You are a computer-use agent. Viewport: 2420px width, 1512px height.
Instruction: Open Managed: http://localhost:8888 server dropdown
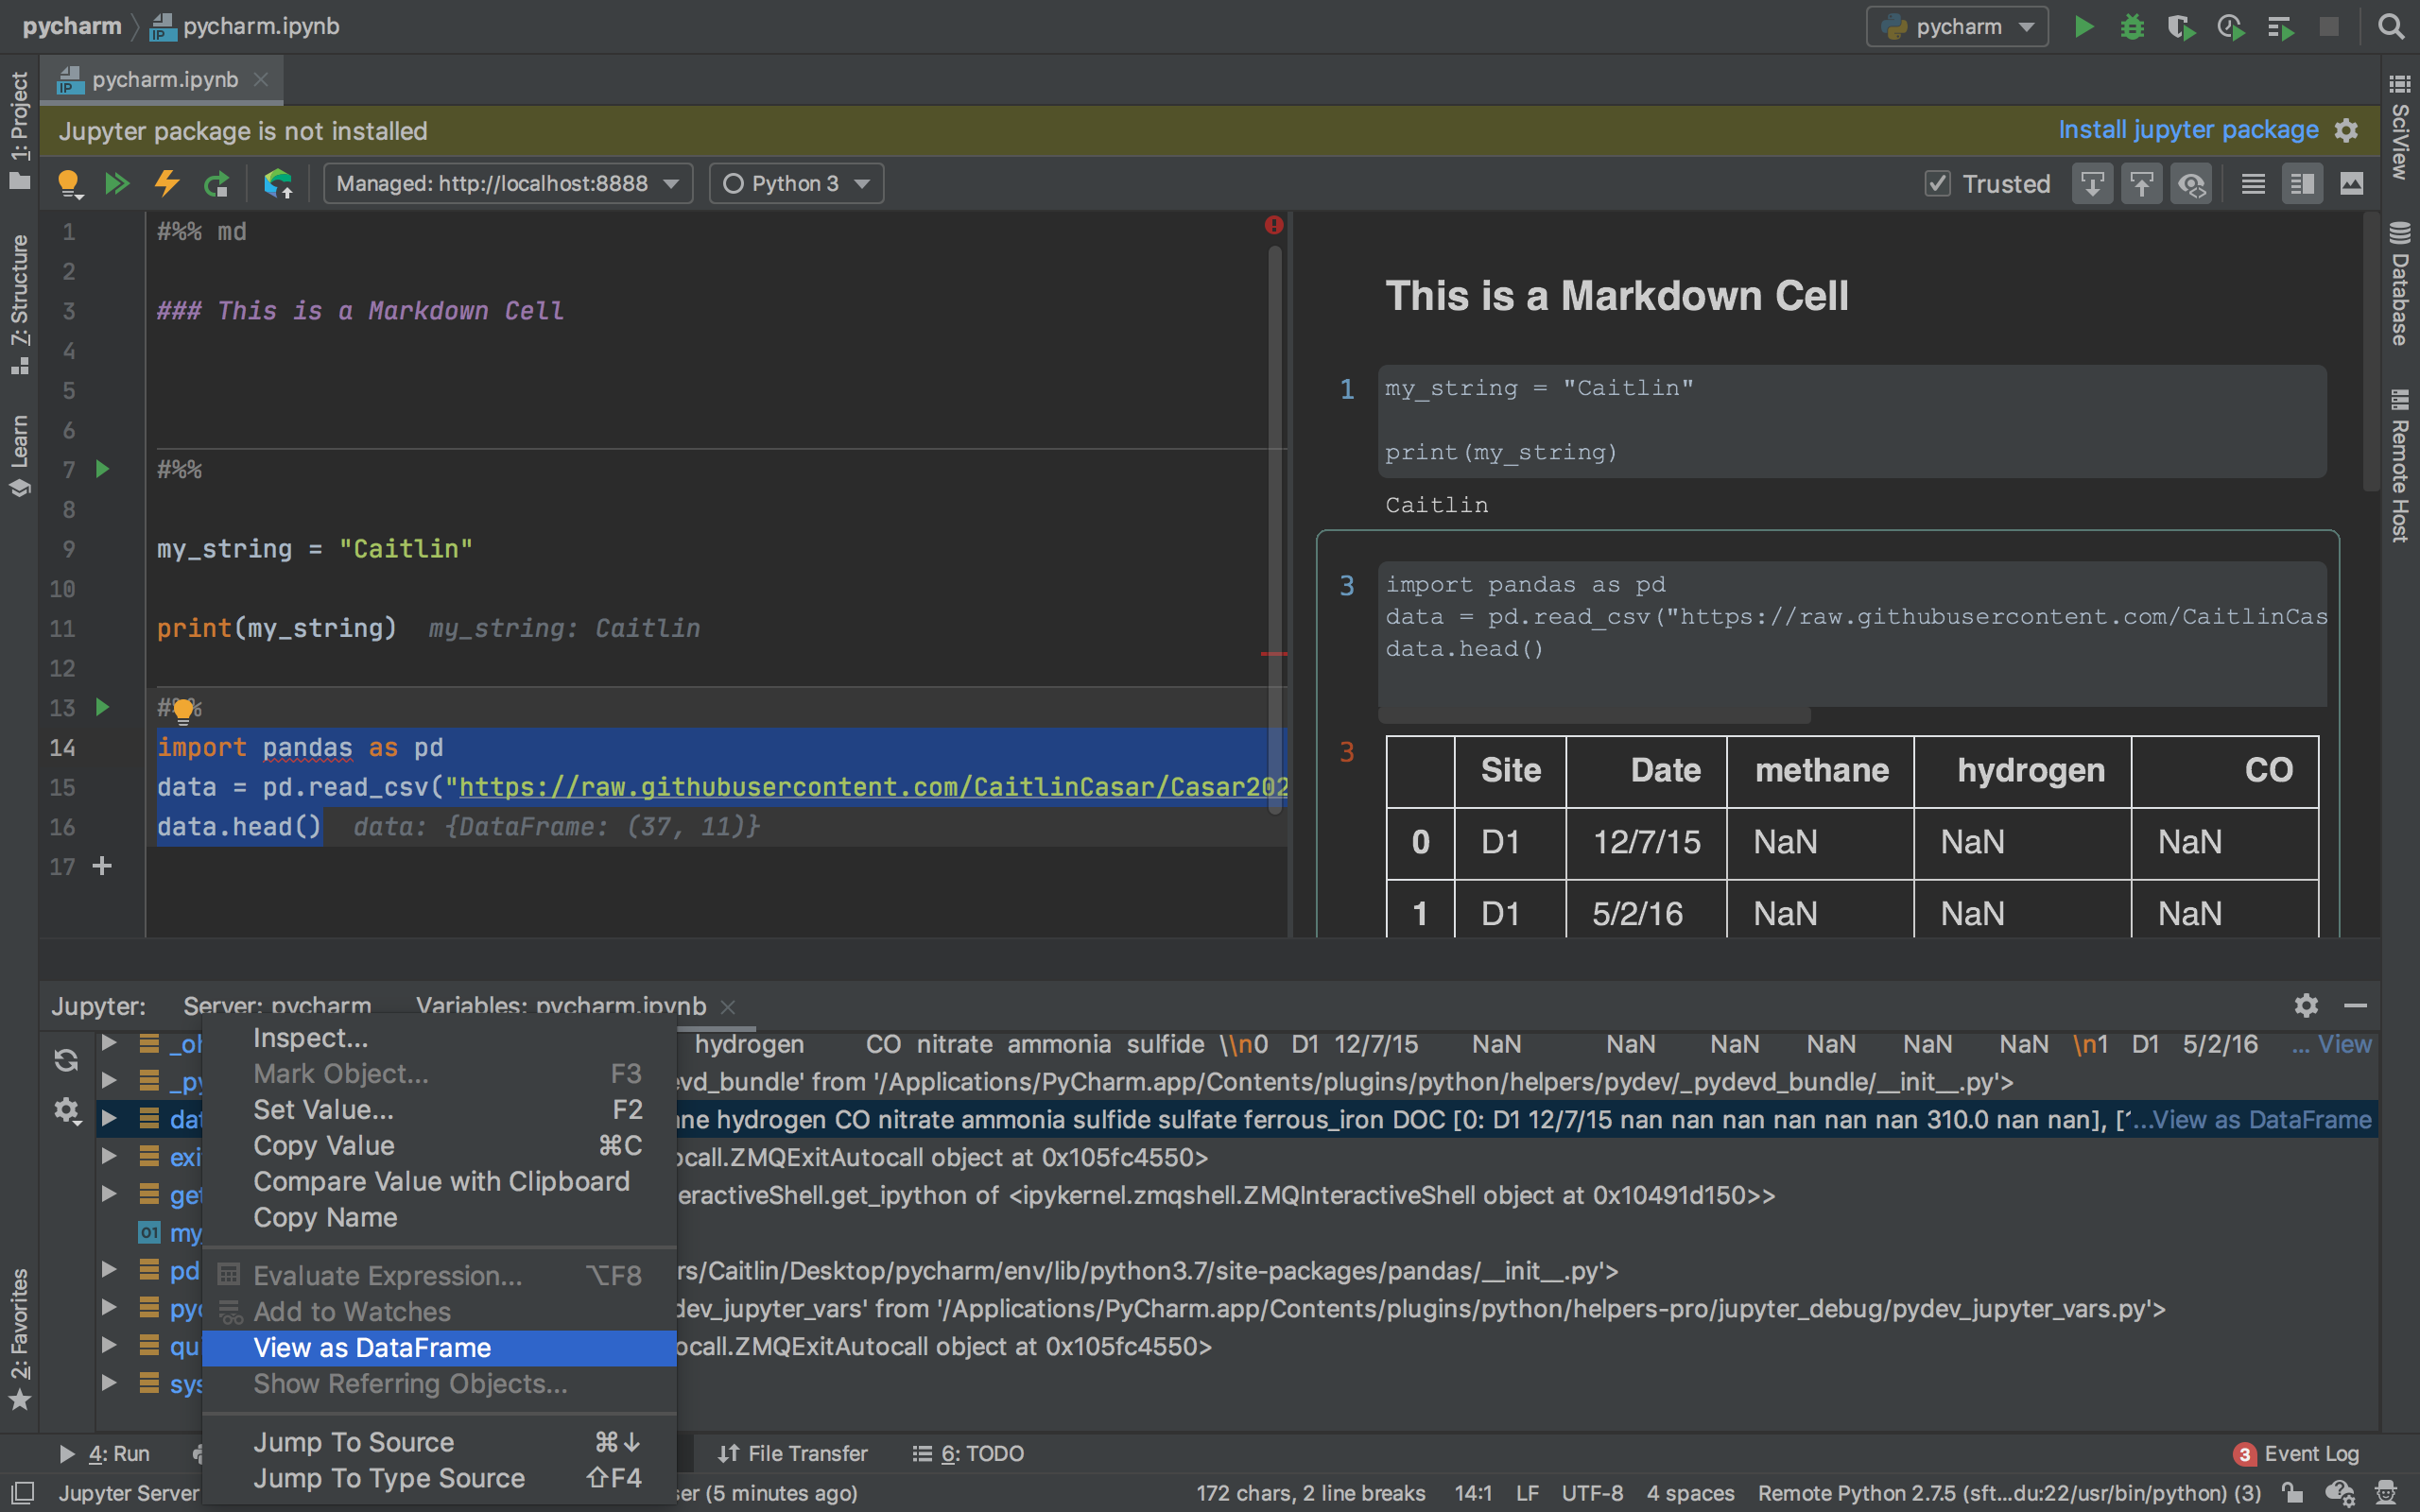[x=508, y=184]
